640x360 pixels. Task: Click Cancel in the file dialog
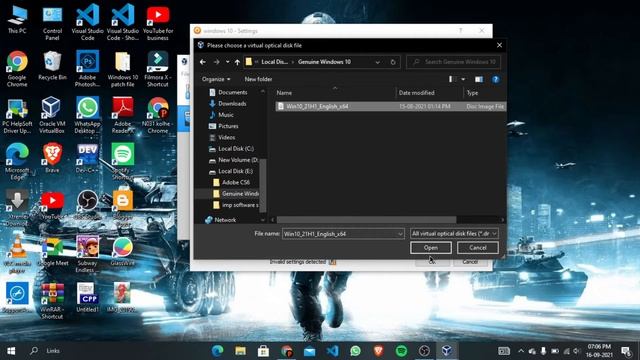tap(478, 247)
